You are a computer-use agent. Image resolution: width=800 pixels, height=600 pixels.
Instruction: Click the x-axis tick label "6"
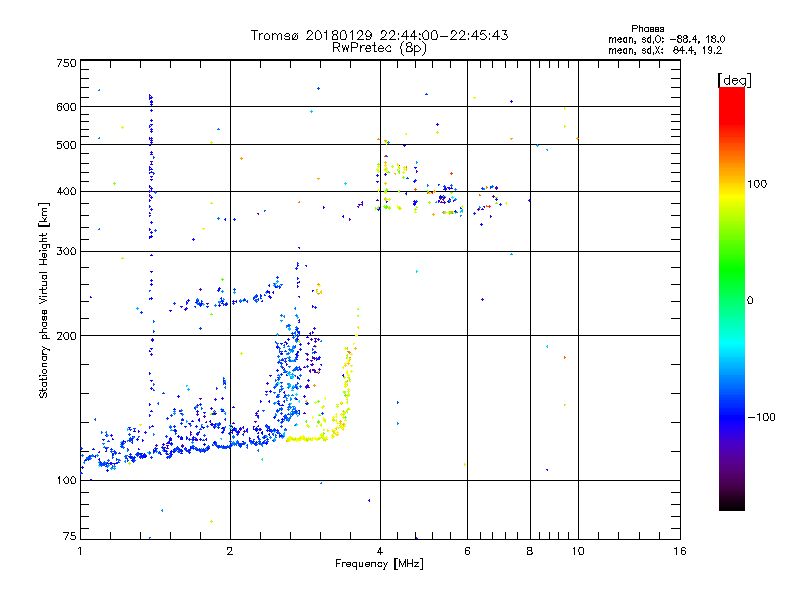(467, 551)
